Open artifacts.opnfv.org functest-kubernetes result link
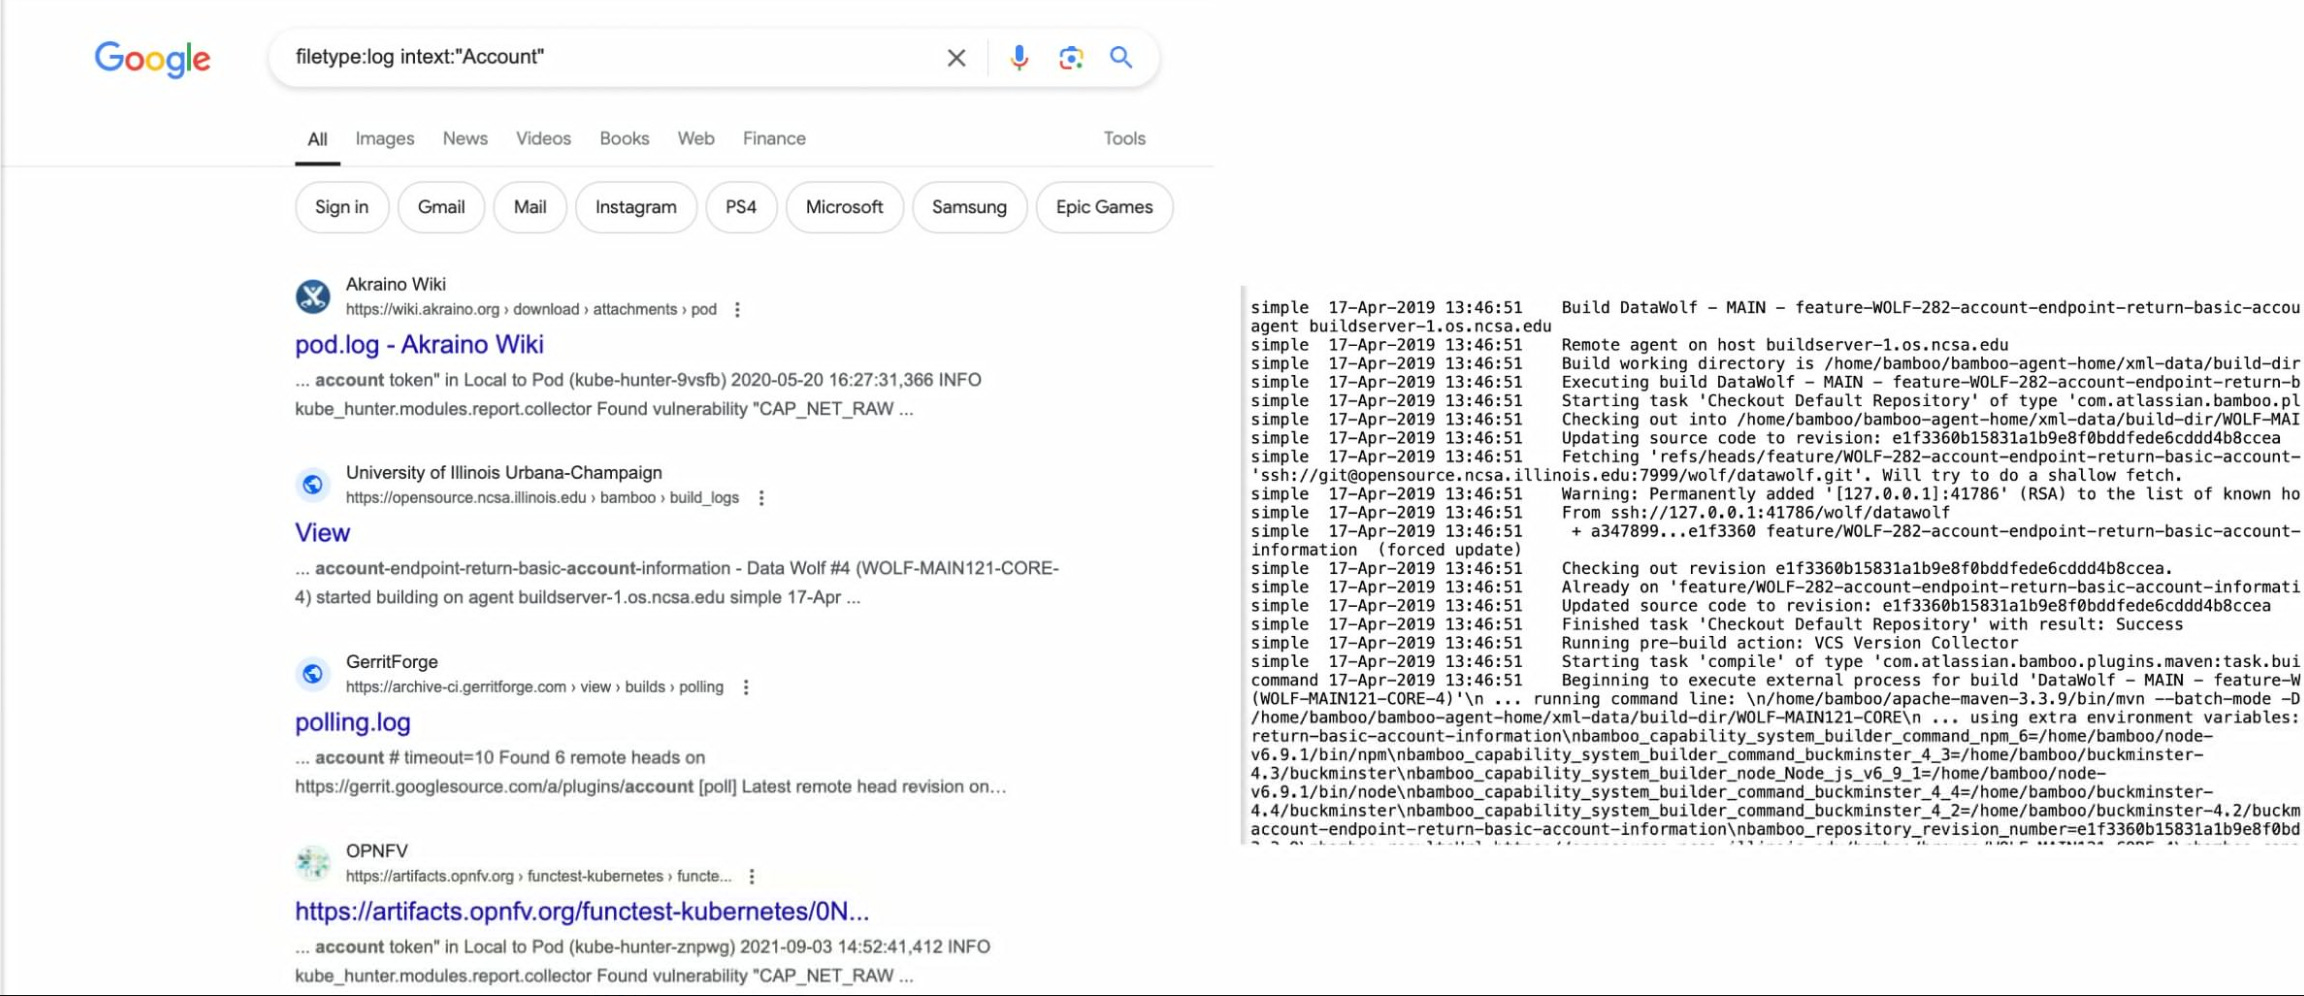Image resolution: width=2304 pixels, height=996 pixels. (x=582, y=911)
